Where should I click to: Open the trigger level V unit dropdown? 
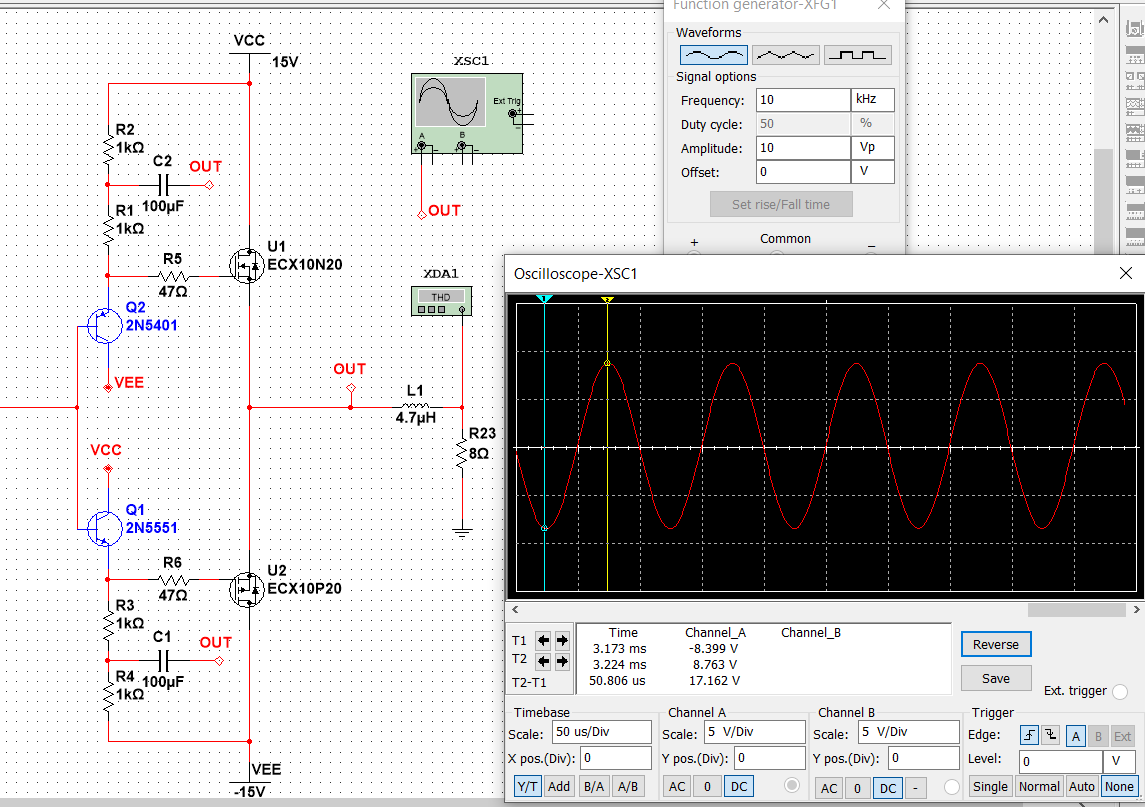(x=1119, y=761)
